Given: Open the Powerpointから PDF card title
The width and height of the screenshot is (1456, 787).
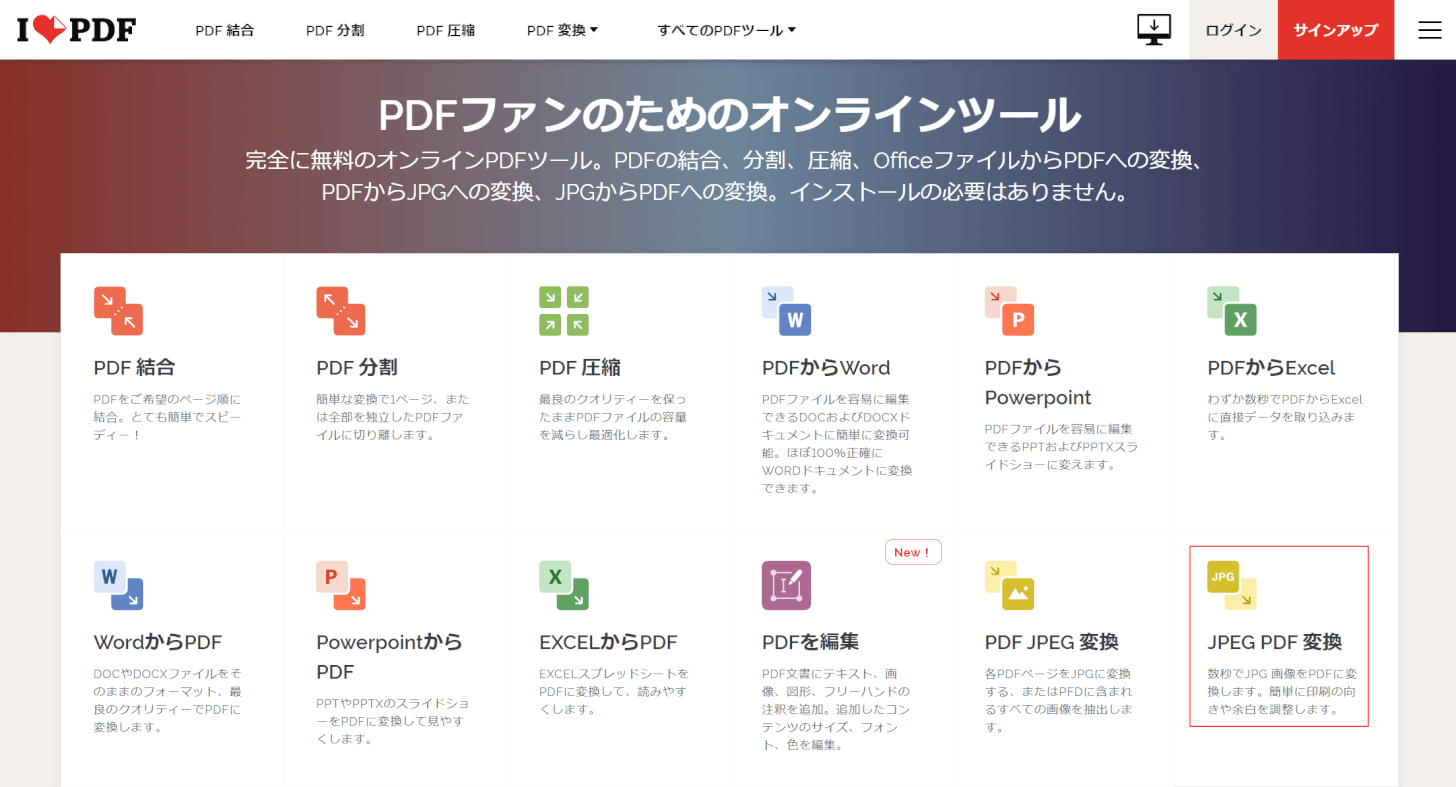Looking at the screenshot, I should tap(389, 656).
